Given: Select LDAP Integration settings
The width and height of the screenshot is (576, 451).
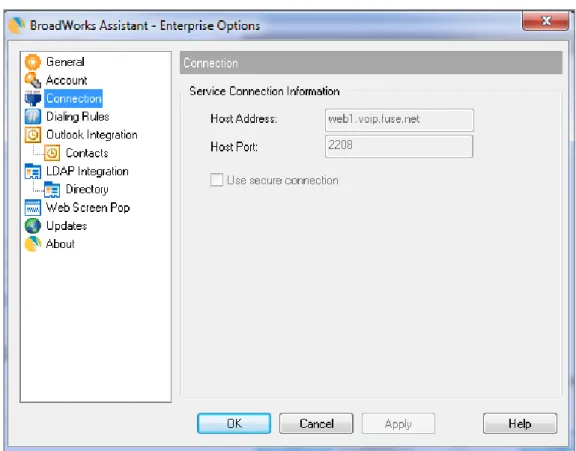Looking at the screenshot, I should point(87,172).
